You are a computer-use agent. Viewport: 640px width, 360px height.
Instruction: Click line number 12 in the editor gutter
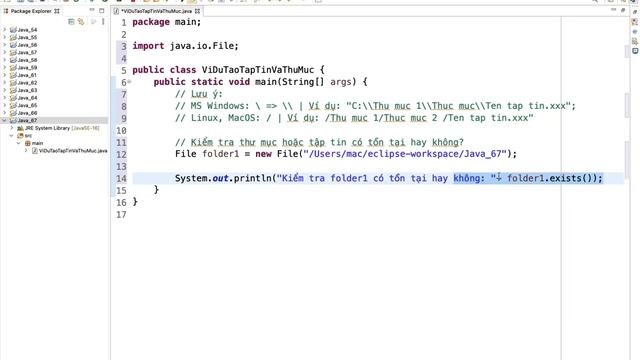coord(121,154)
